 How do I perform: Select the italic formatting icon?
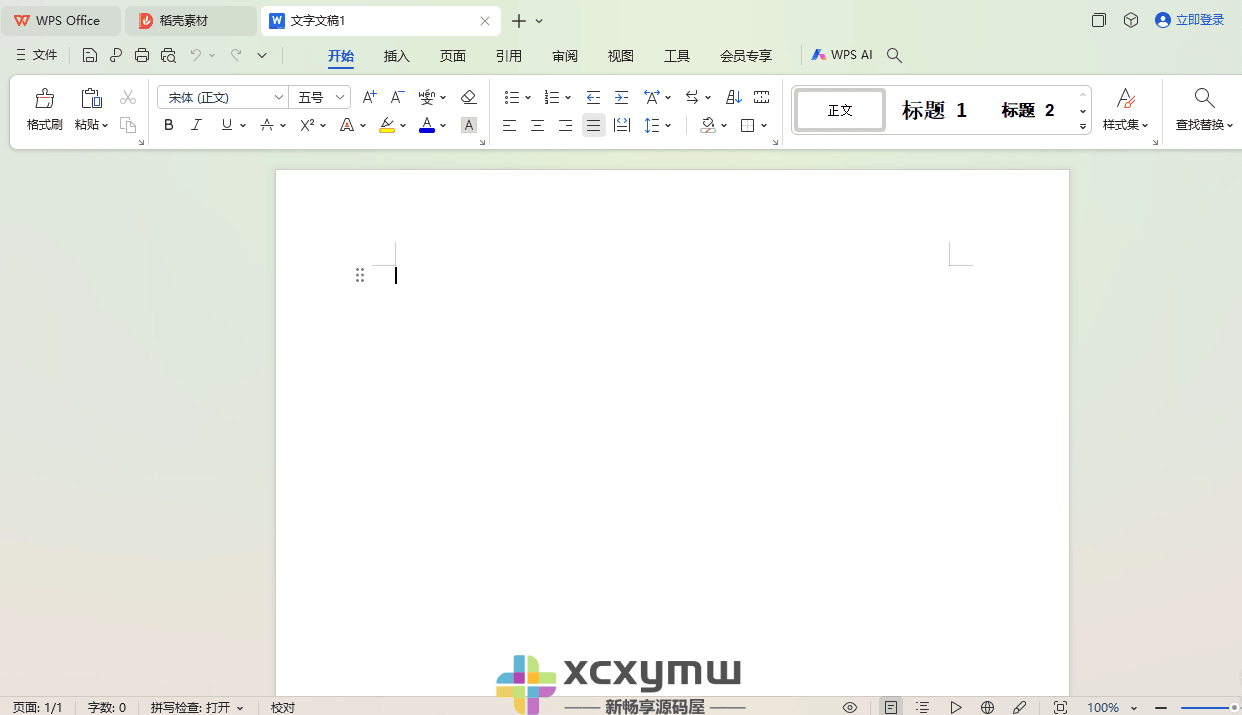pos(196,125)
